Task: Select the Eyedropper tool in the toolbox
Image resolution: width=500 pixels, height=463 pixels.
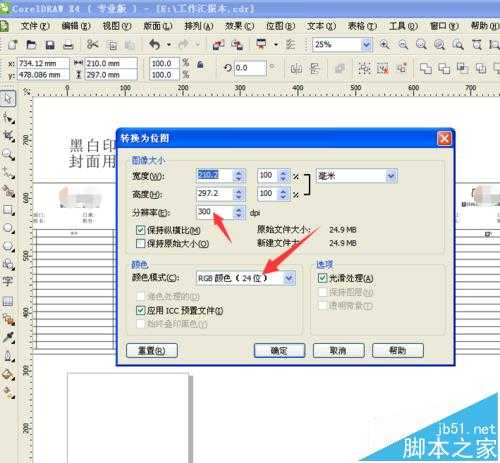Action: pyautogui.click(x=8, y=337)
